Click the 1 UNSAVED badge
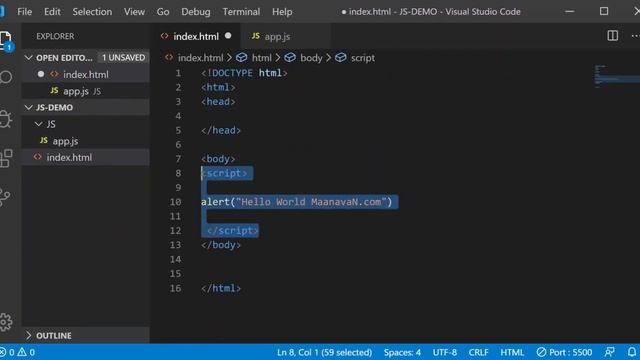Image resolution: width=640 pixels, height=360 pixels. click(x=123, y=58)
